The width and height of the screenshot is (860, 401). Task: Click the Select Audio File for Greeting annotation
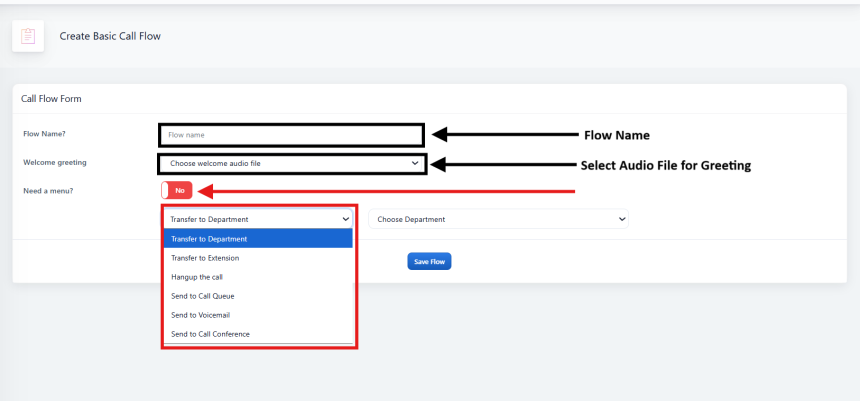click(665, 165)
